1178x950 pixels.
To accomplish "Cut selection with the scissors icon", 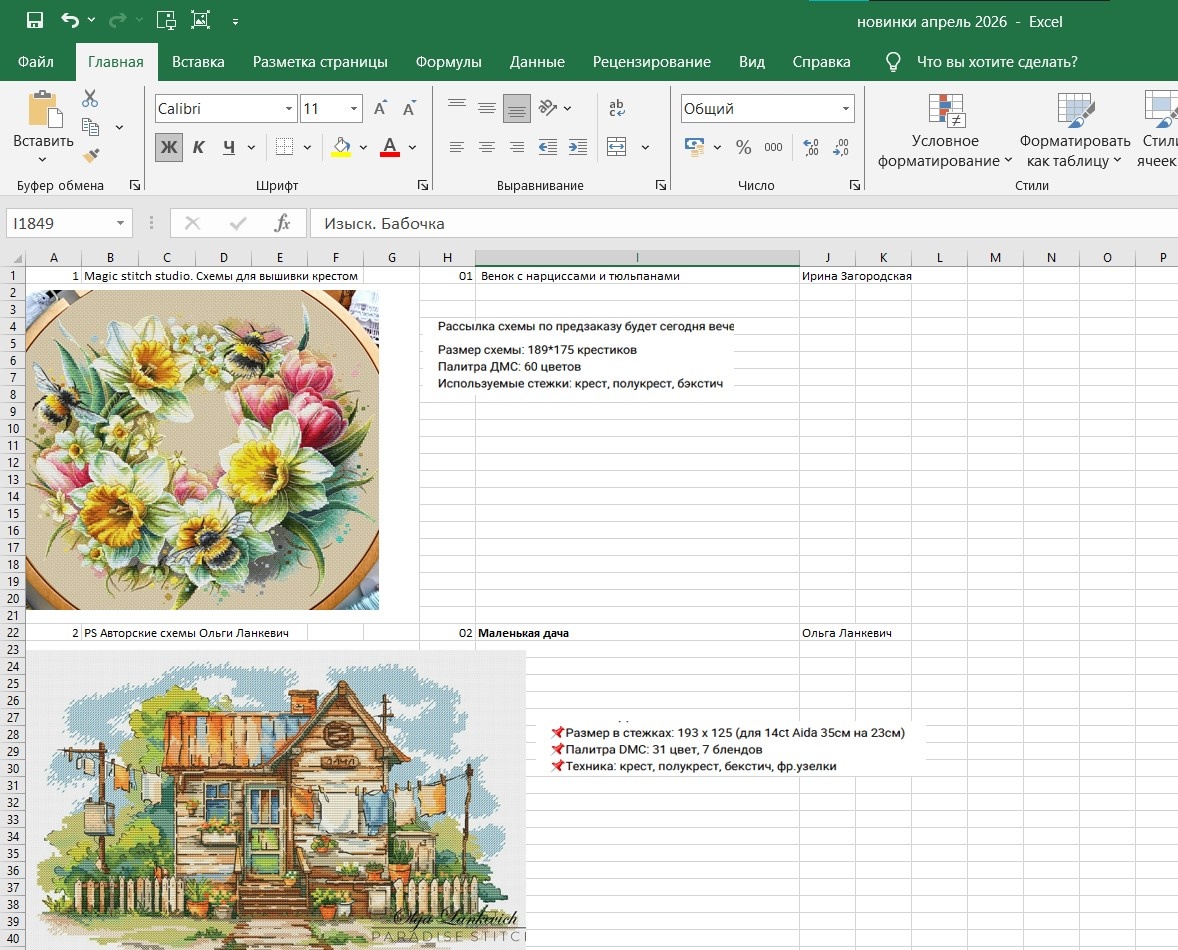I will tap(90, 98).
